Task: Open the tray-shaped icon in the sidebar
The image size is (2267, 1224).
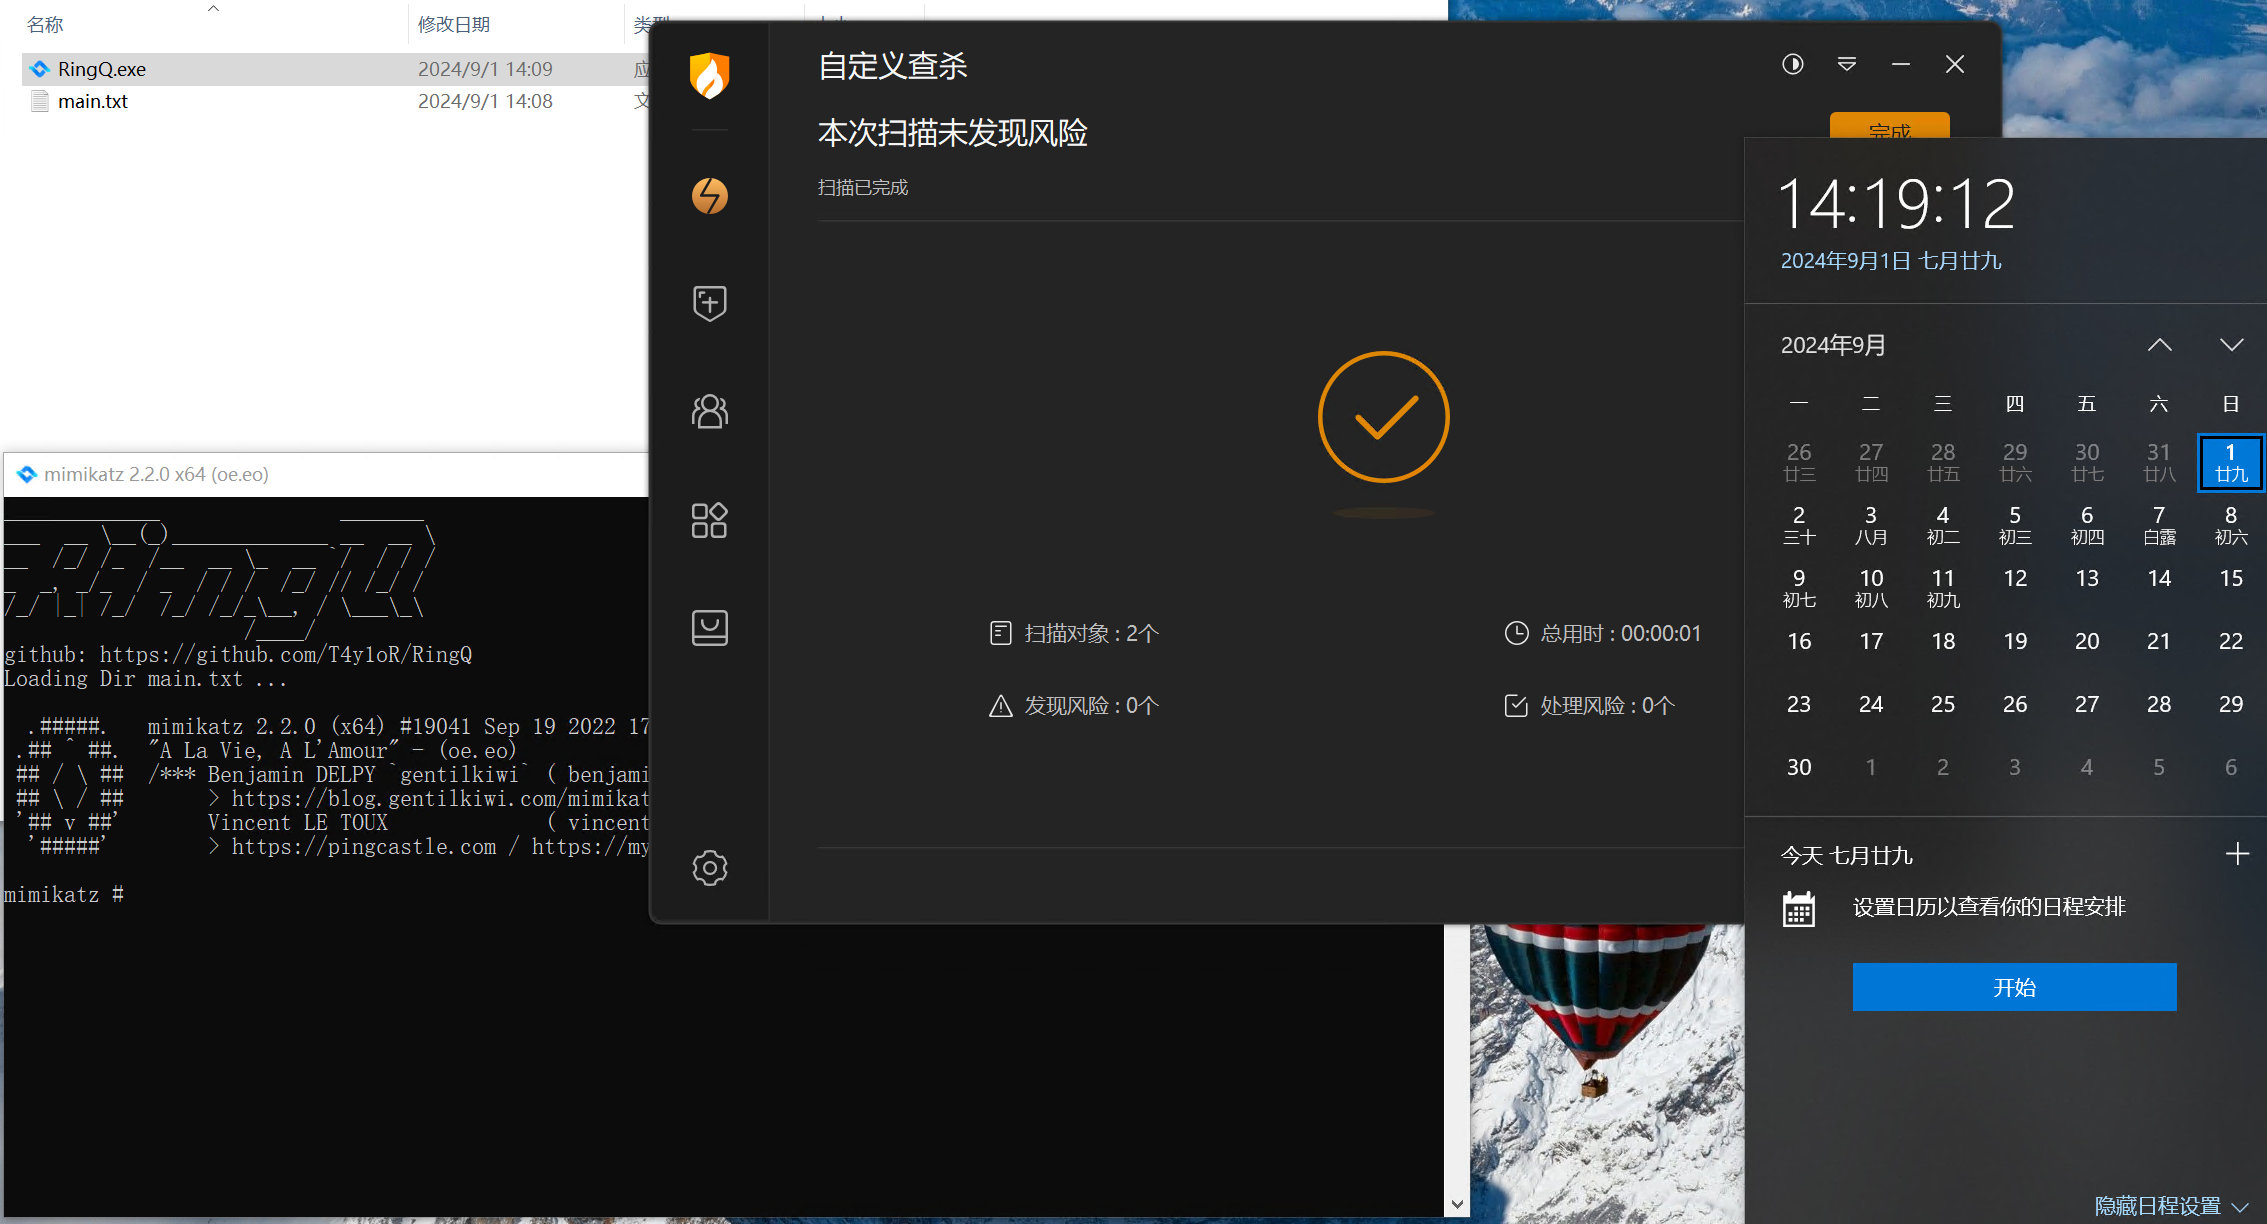Action: tap(709, 628)
